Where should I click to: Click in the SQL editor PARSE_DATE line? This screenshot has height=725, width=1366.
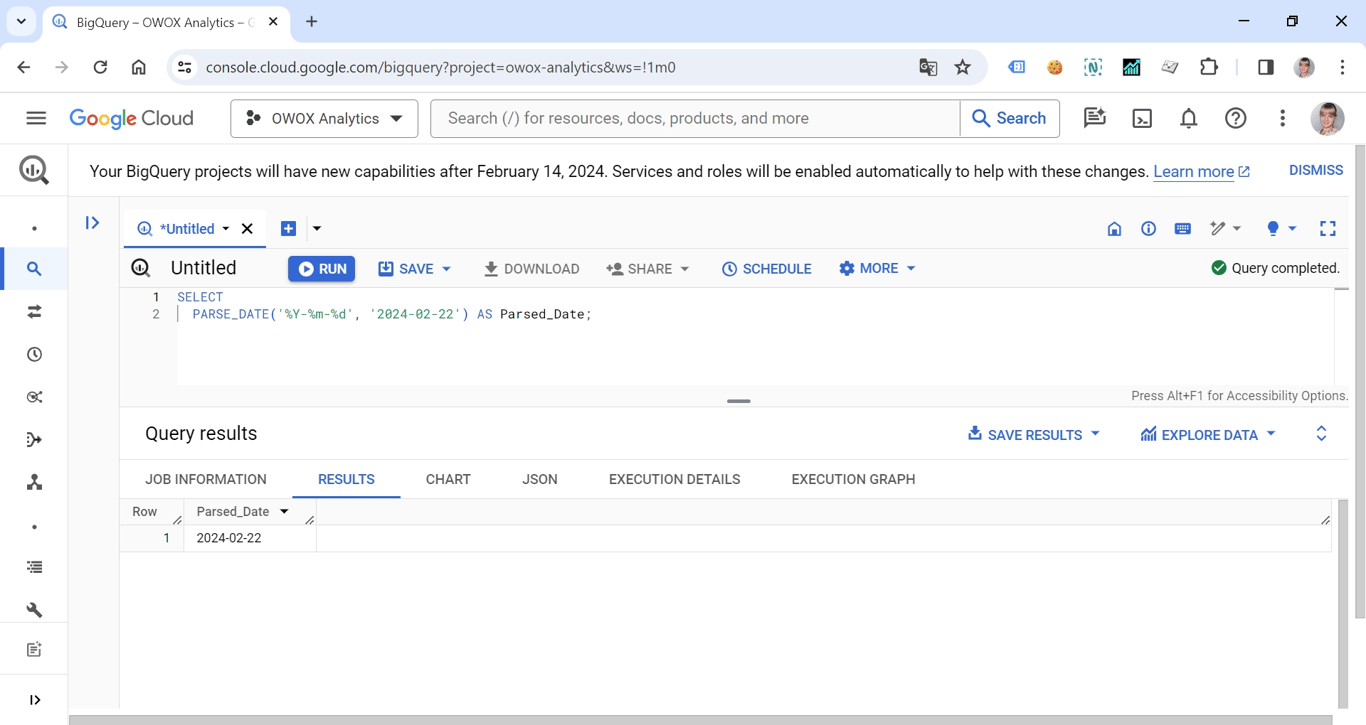[392, 314]
